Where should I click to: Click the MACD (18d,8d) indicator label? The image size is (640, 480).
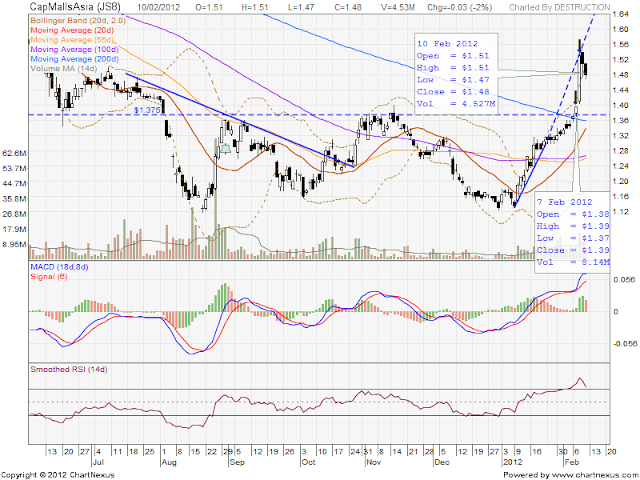(x=59, y=267)
